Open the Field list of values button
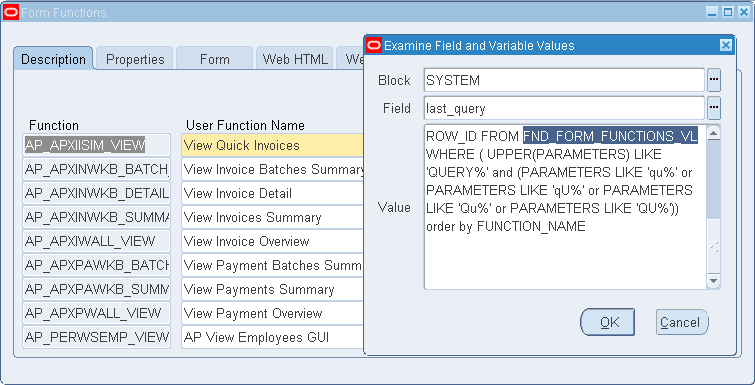Viewport: 755px width, 385px height. coord(714,108)
